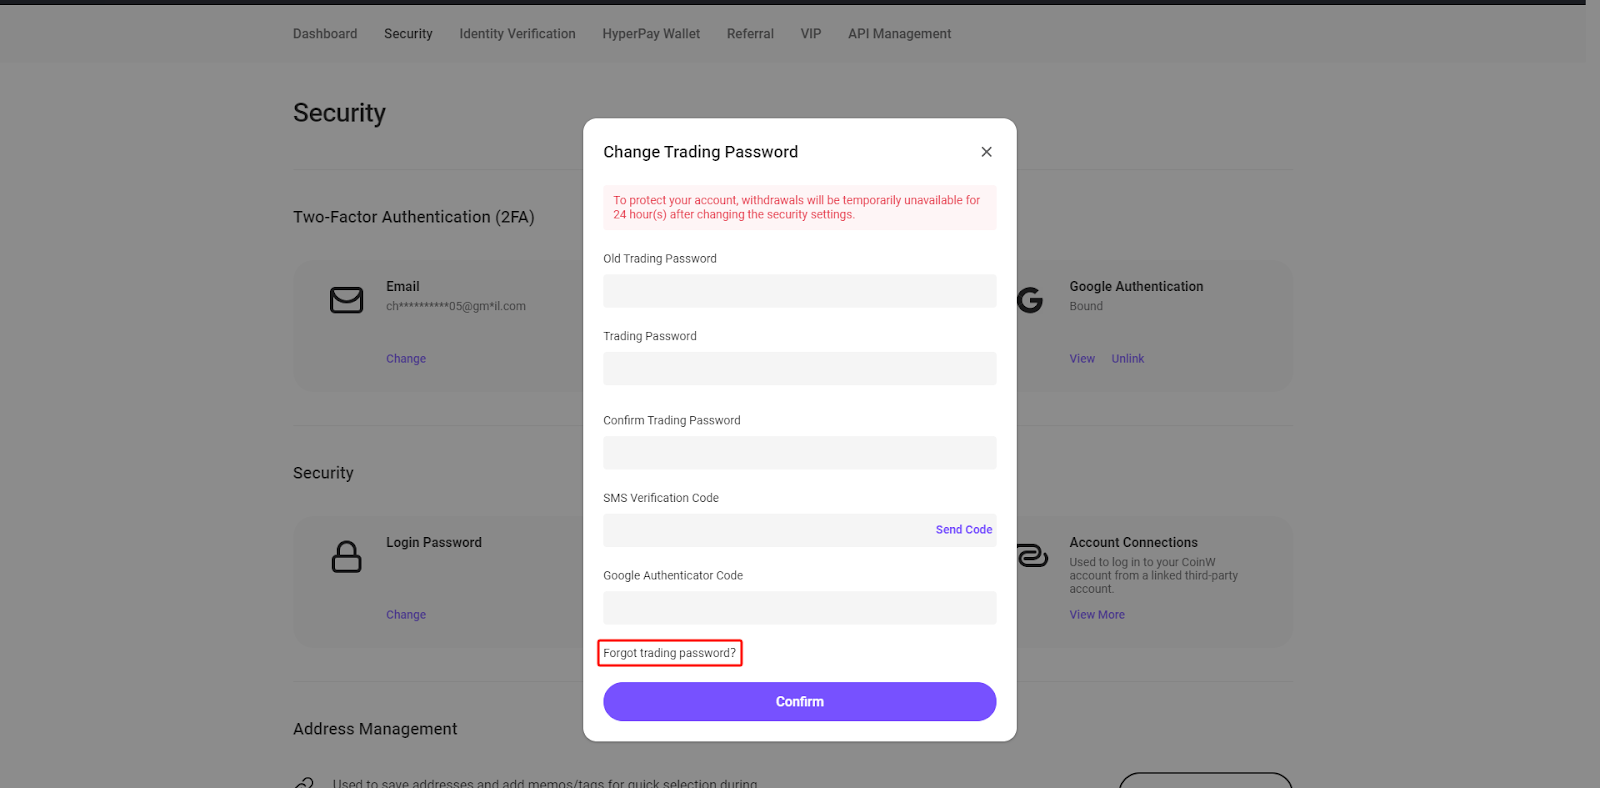This screenshot has width=1600, height=788.
Task: Open Forgot trading password link
Action: pyautogui.click(x=668, y=652)
